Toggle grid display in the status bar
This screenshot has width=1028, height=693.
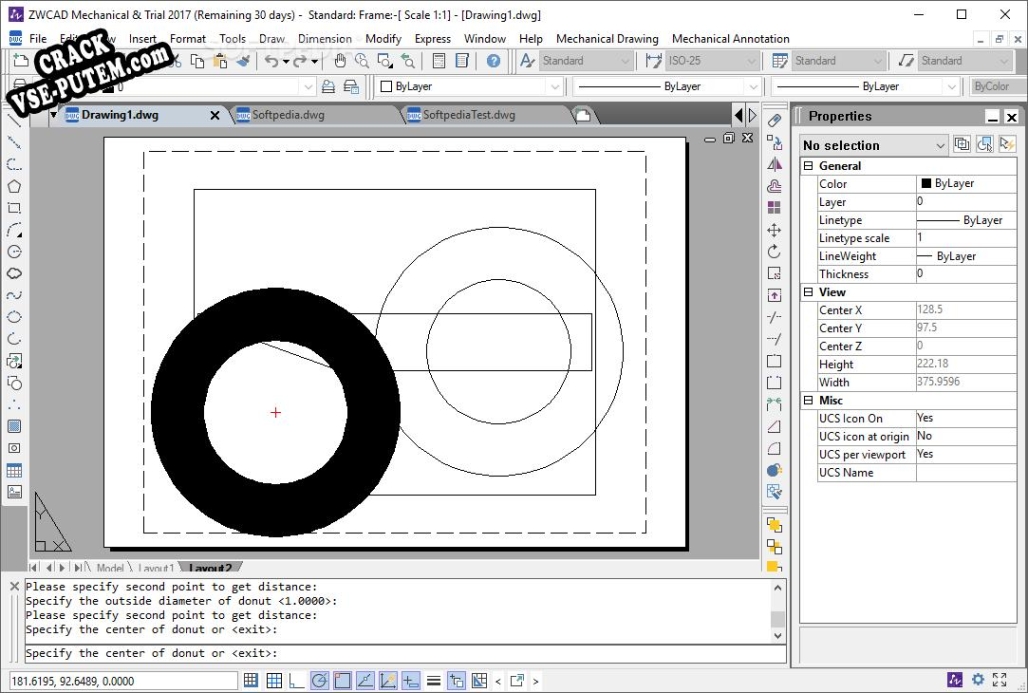pos(274,681)
